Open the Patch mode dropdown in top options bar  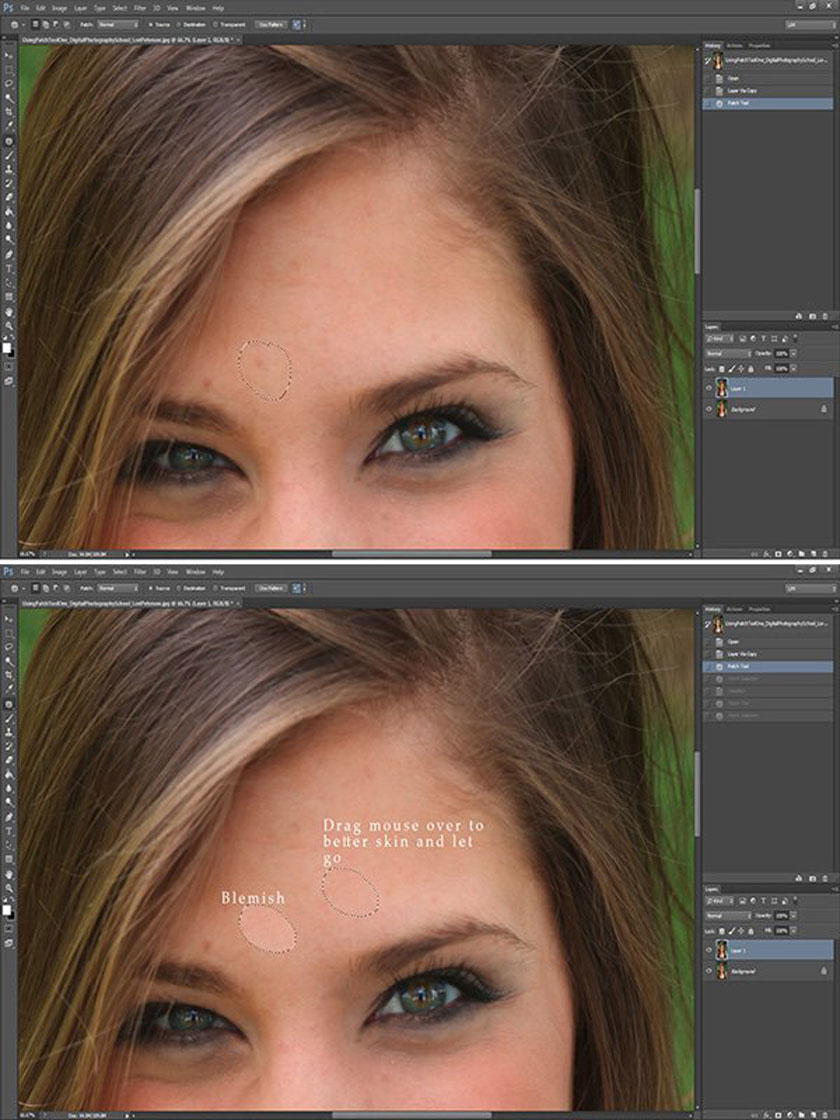[118, 23]
